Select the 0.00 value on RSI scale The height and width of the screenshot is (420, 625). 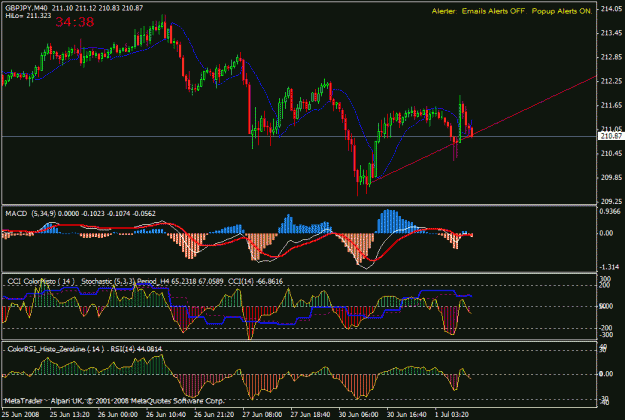coord(606,374)
